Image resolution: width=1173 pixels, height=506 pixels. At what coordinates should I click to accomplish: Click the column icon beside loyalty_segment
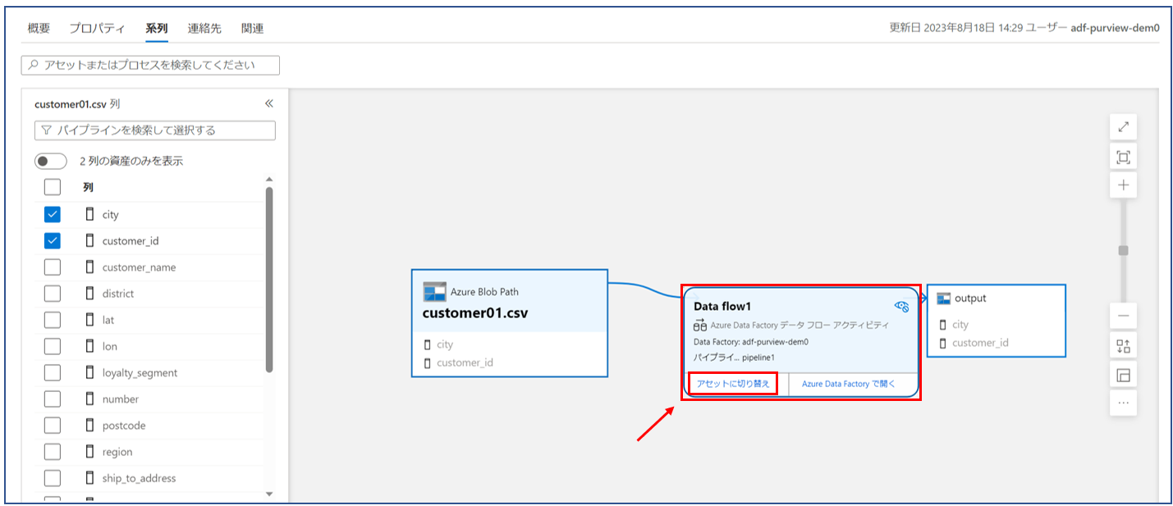tap(90, 372)
